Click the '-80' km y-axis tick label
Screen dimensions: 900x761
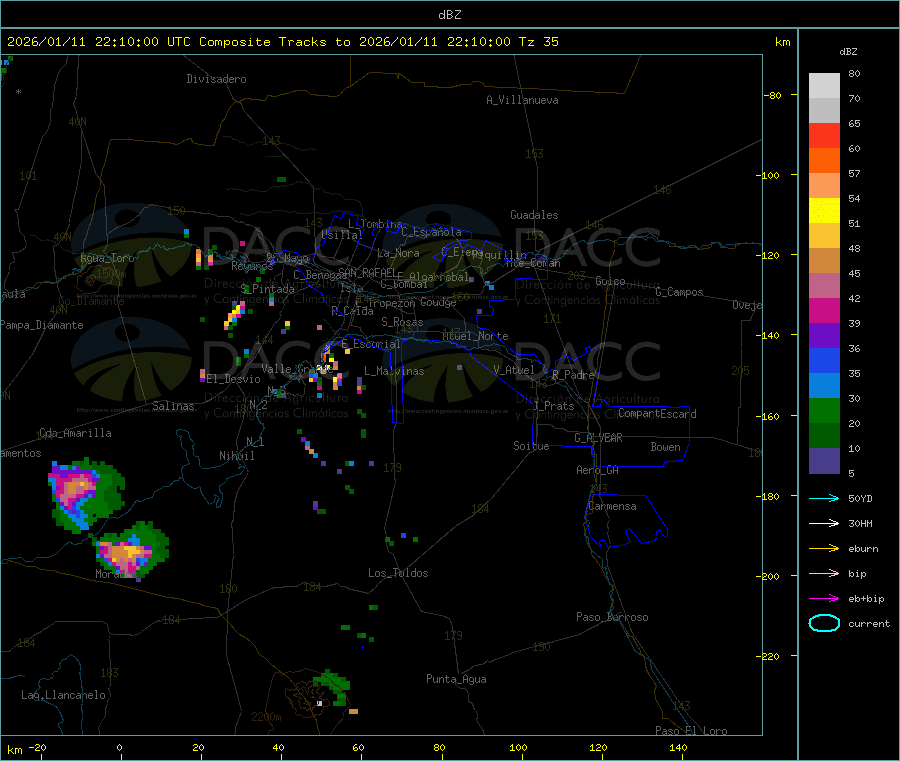click(773, 95)
